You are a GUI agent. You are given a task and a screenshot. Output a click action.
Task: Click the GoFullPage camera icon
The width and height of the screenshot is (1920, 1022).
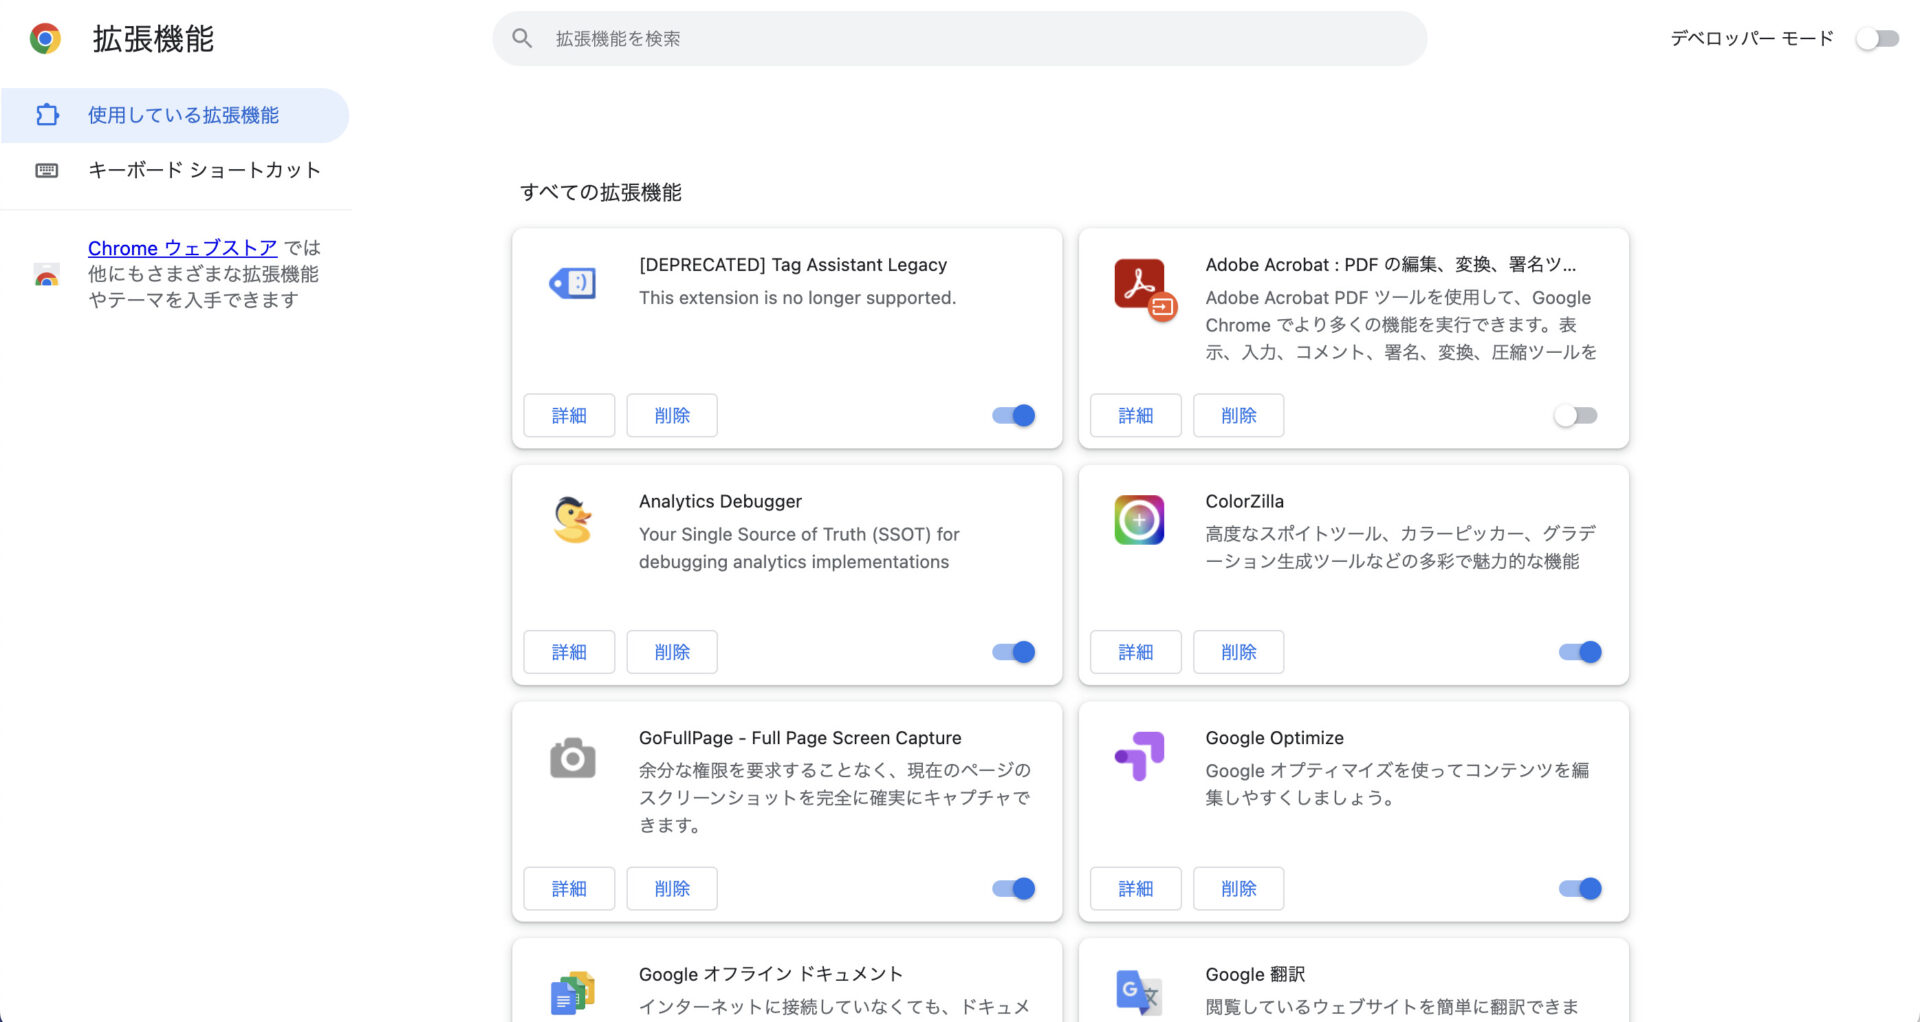573,758
